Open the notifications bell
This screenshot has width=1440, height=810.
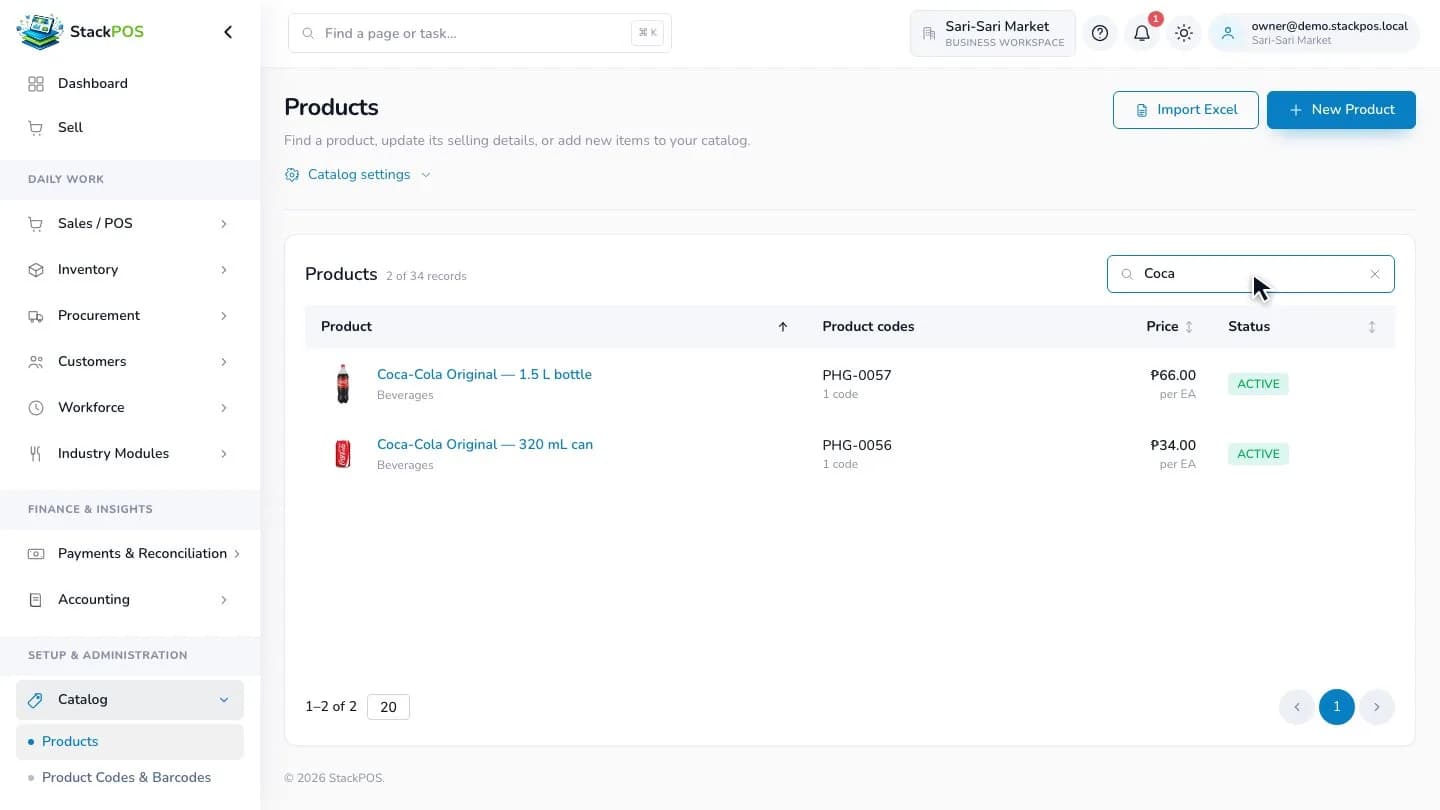point(1142,33)
